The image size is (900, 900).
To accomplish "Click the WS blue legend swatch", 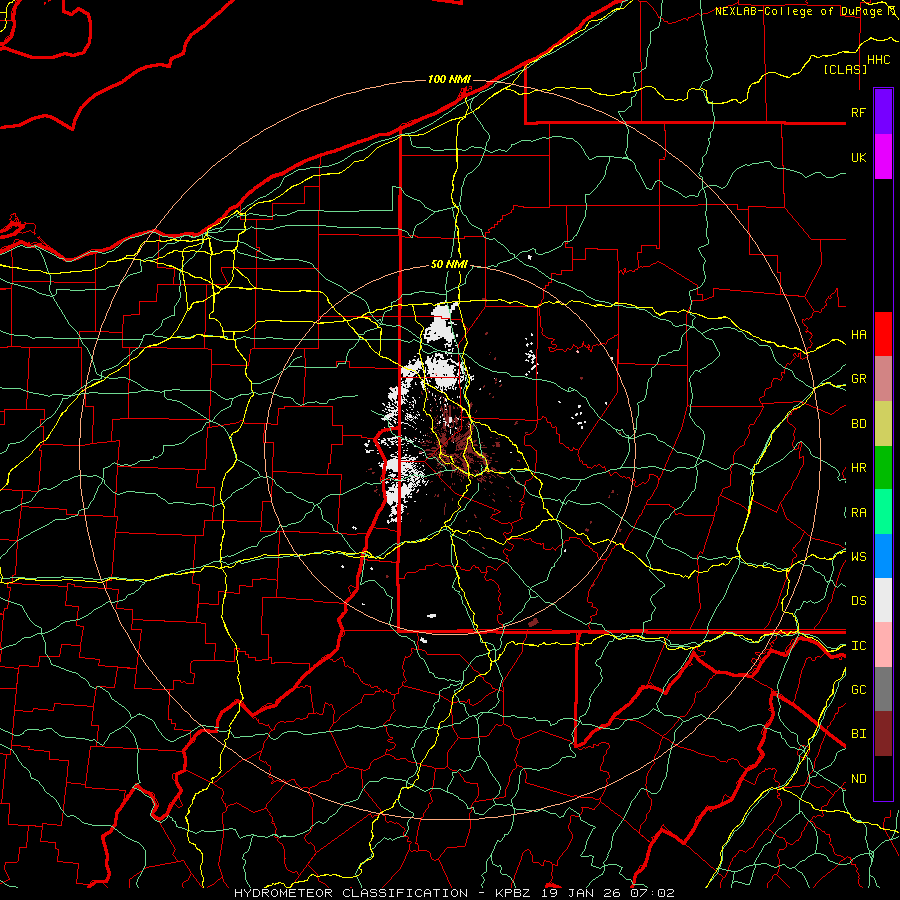I will (x=883, y=556).
